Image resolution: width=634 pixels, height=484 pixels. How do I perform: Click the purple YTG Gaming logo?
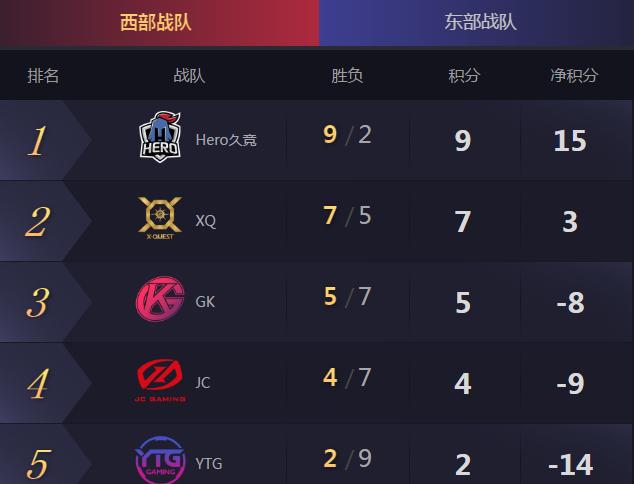click(x=160, y=460)
